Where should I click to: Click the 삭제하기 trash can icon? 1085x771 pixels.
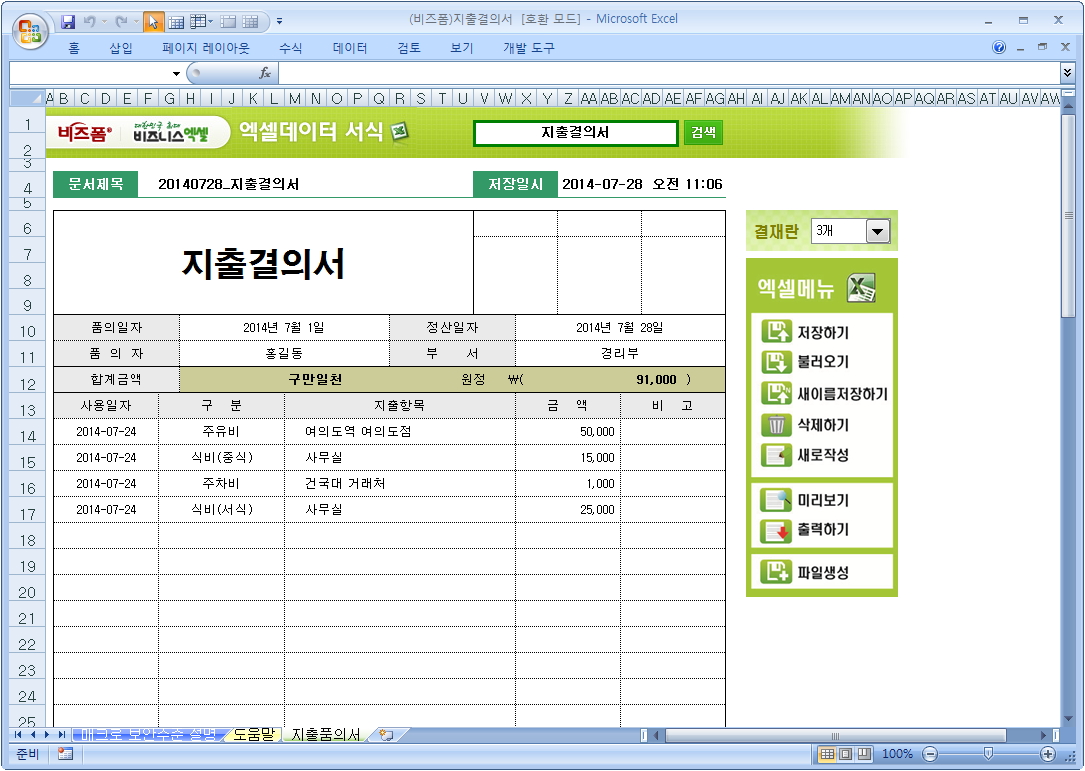pyautogui.click(x=776, y=425)
